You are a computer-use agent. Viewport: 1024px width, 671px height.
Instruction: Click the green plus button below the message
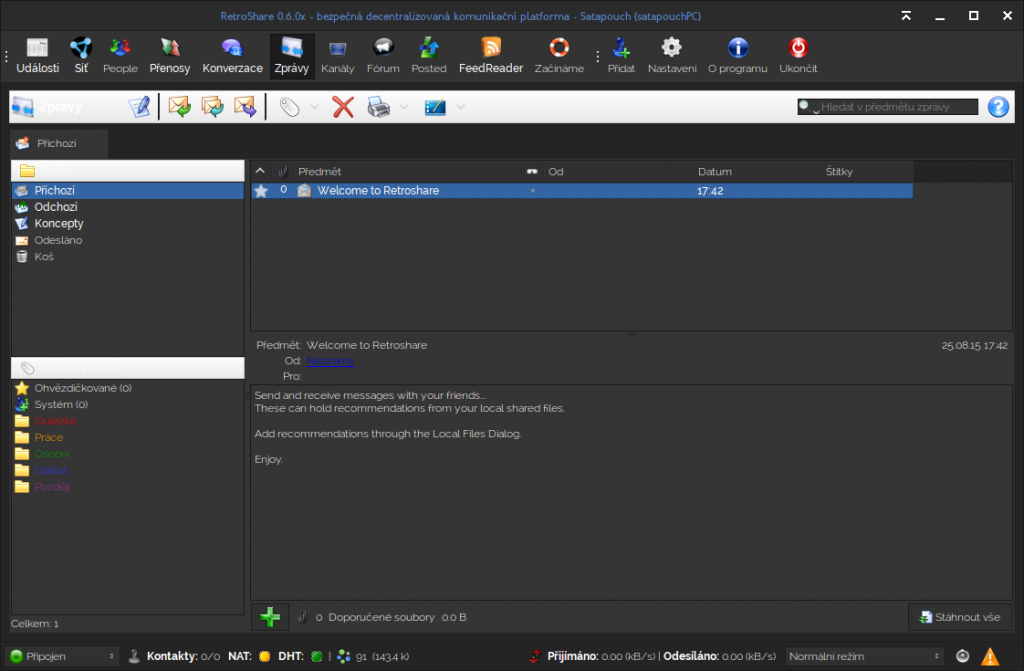coord(270,617)
